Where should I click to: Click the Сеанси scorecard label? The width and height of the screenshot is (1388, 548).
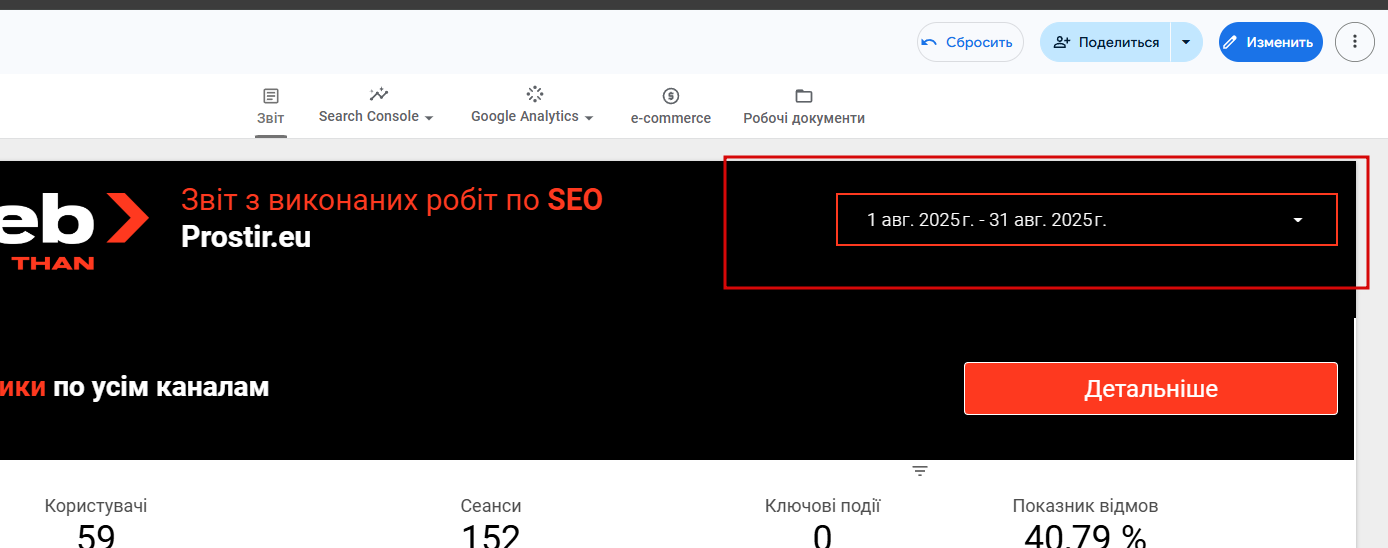click(491, 506)
